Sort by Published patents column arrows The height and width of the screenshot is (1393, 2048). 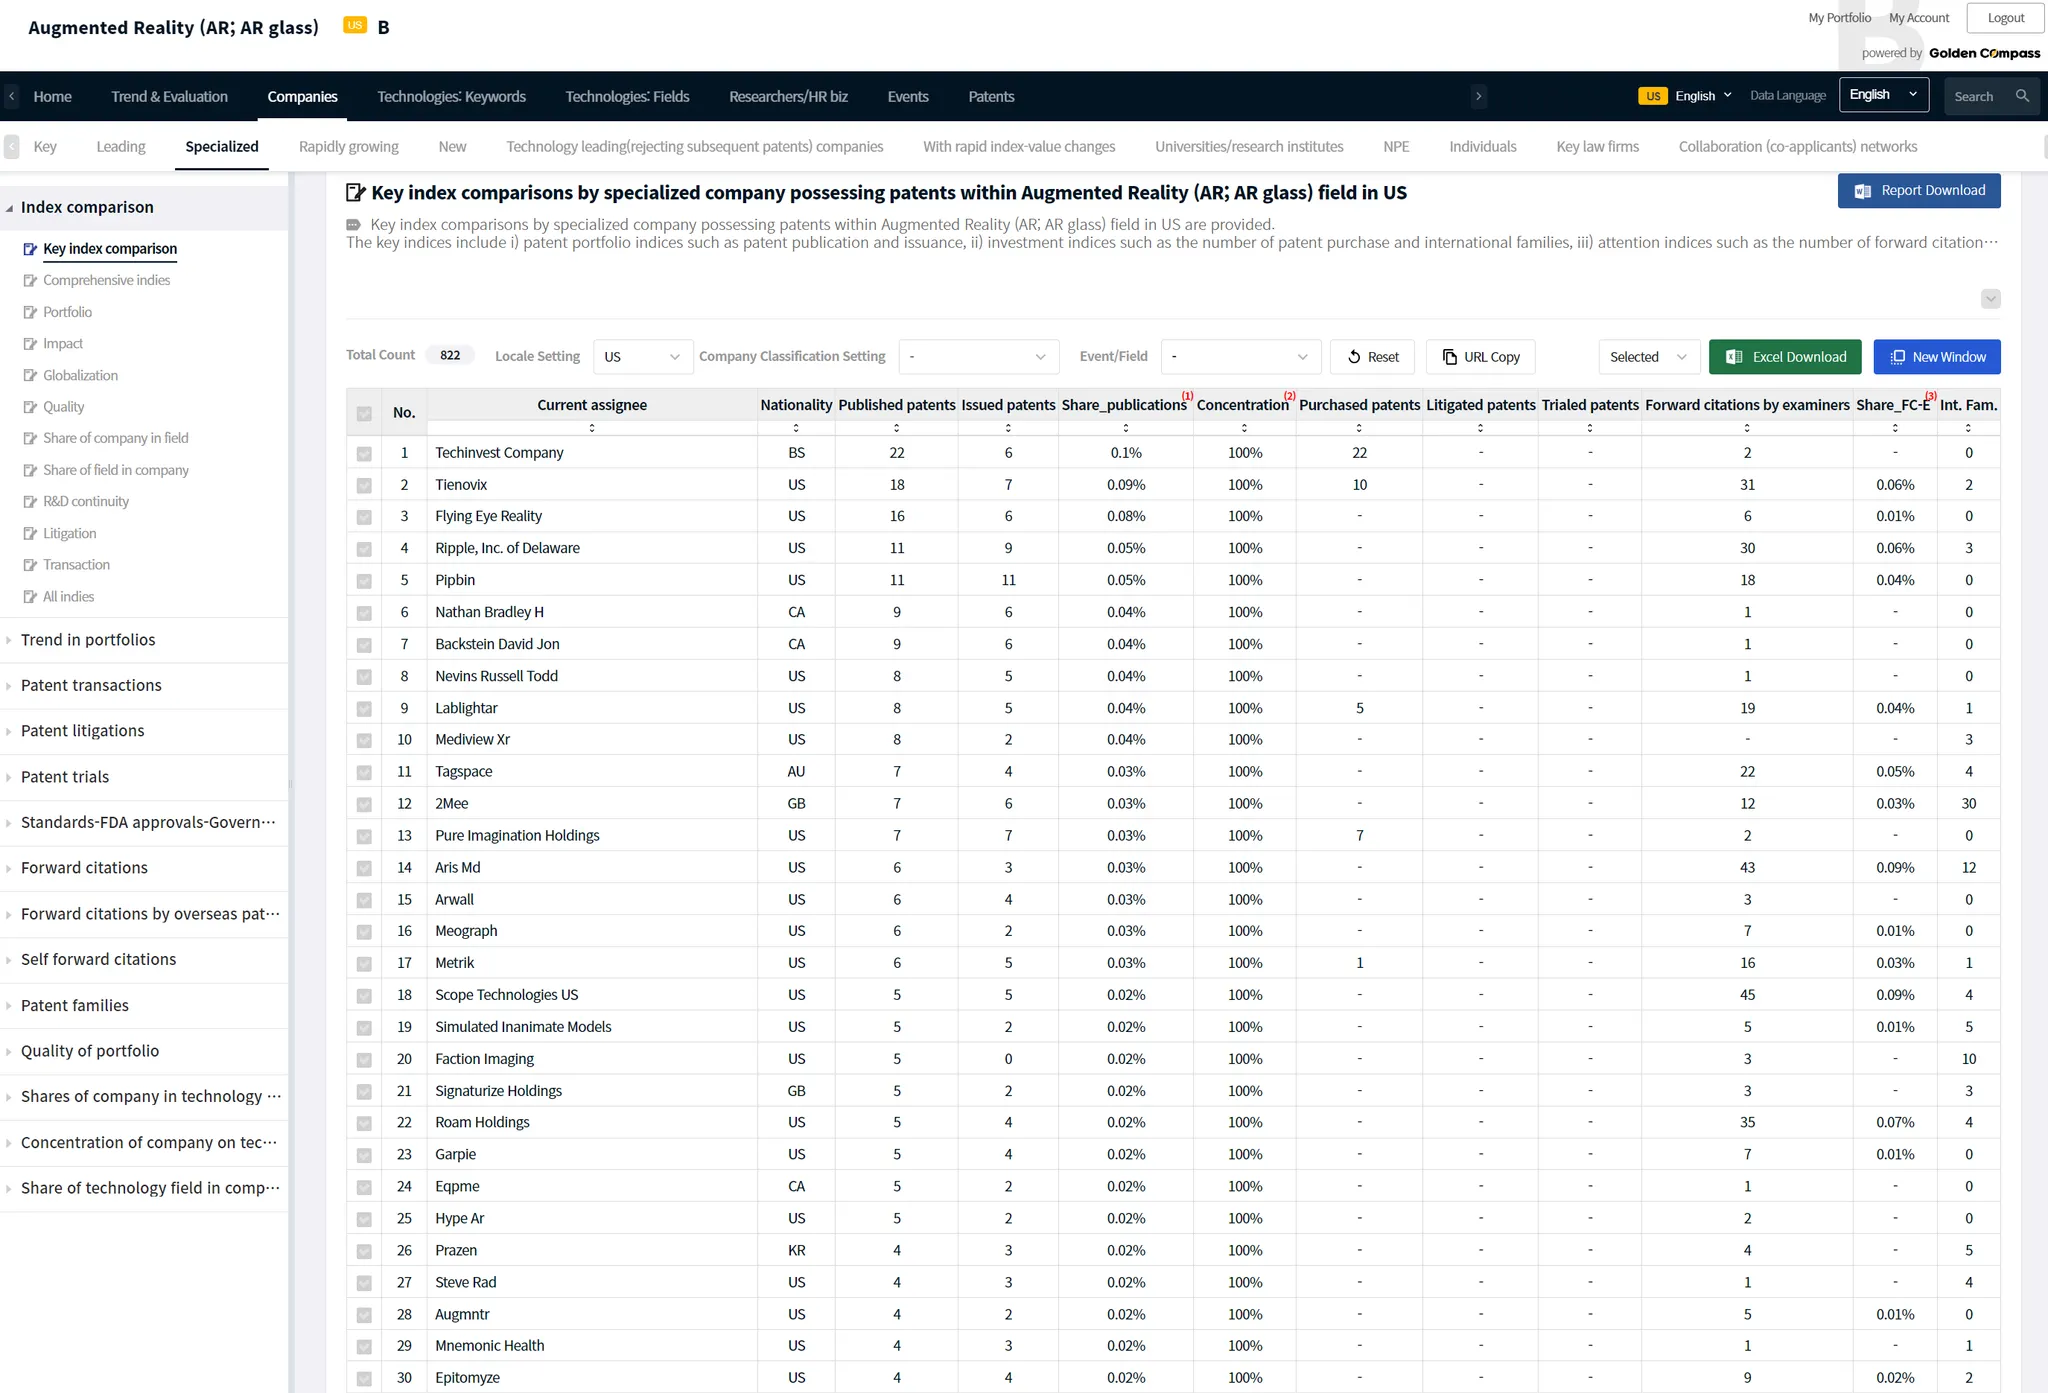[x=896, y=428]
